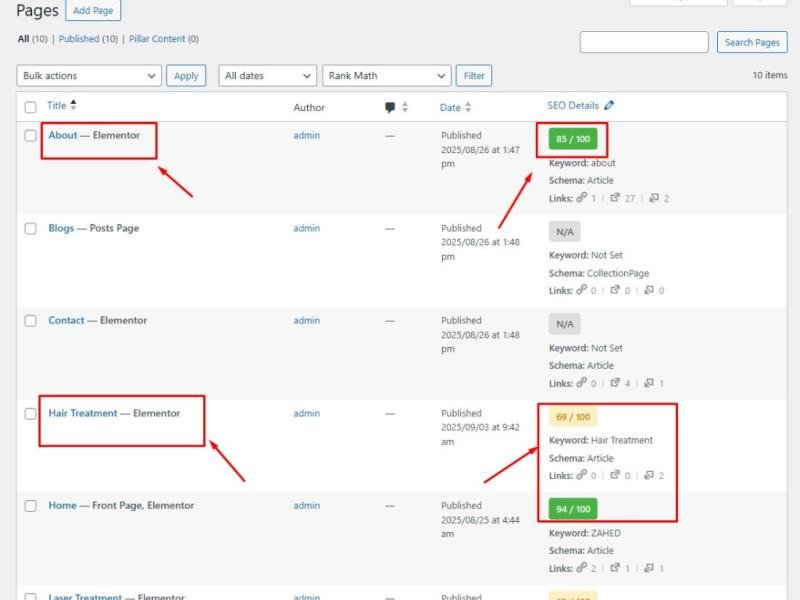Click external links icon in Hair Treatment row
This screenshot has width=800, height=600.
point(615,475)
